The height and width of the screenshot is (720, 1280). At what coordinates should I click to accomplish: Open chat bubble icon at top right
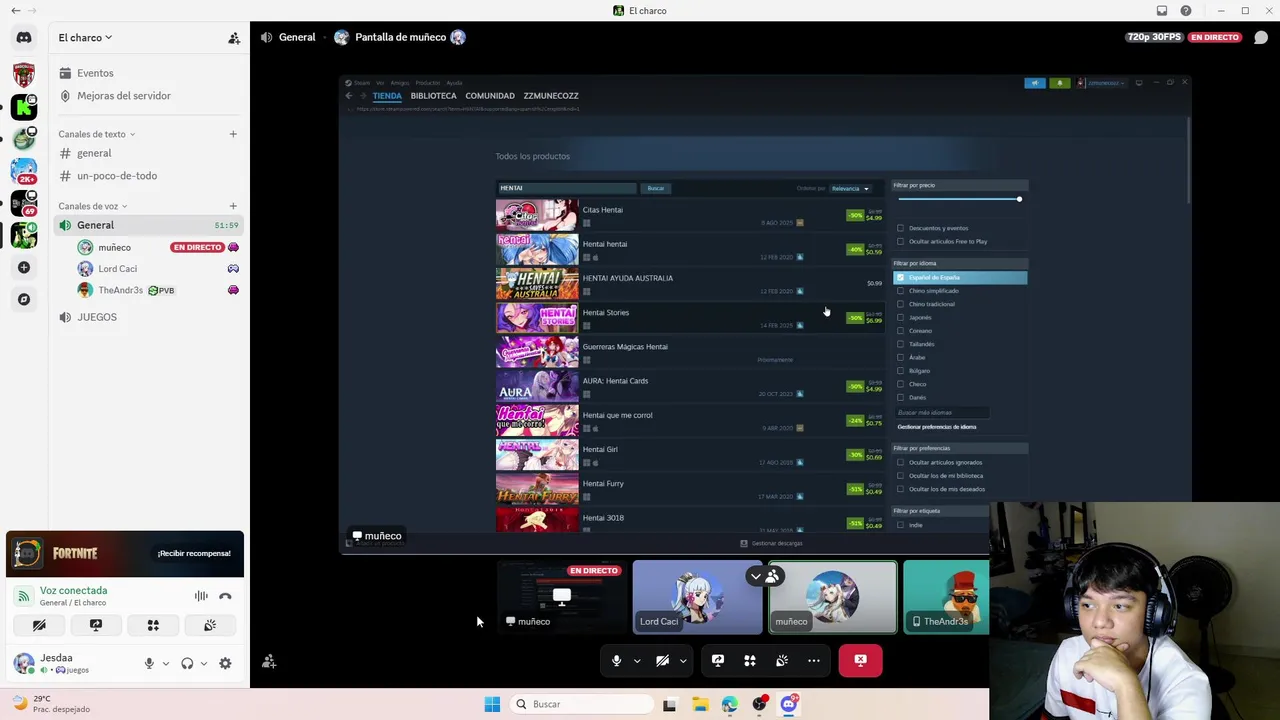1261,37
